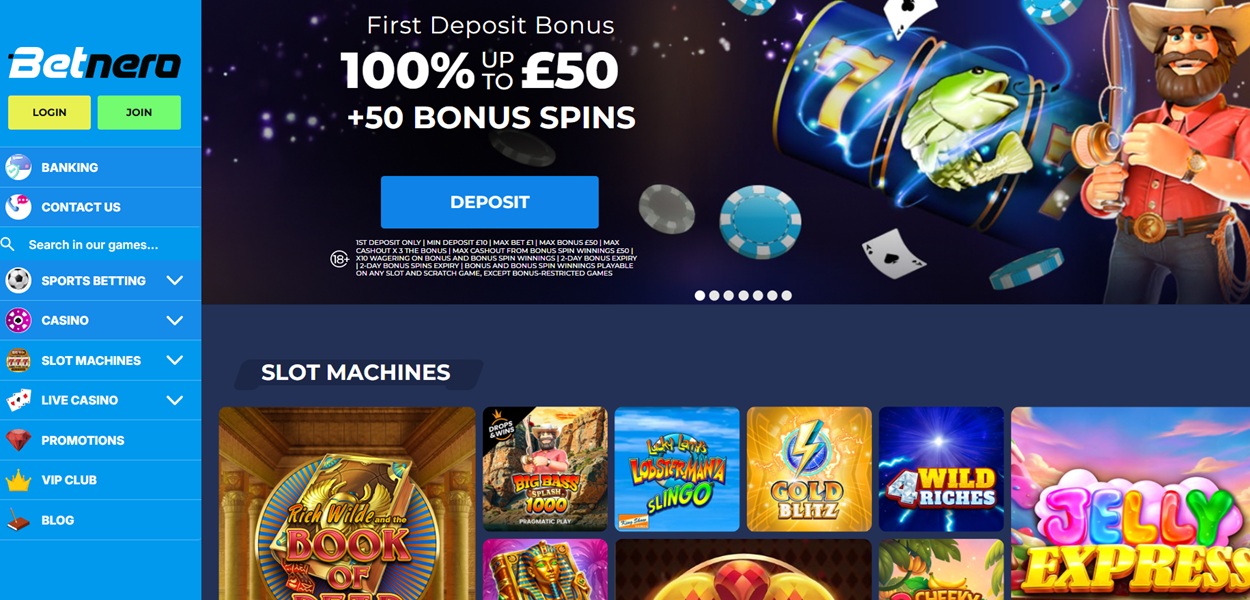This screenshot has height=600, width=1250.
Task: Select the fourth carousel dot indicator
Action: [x=743, y=296]
